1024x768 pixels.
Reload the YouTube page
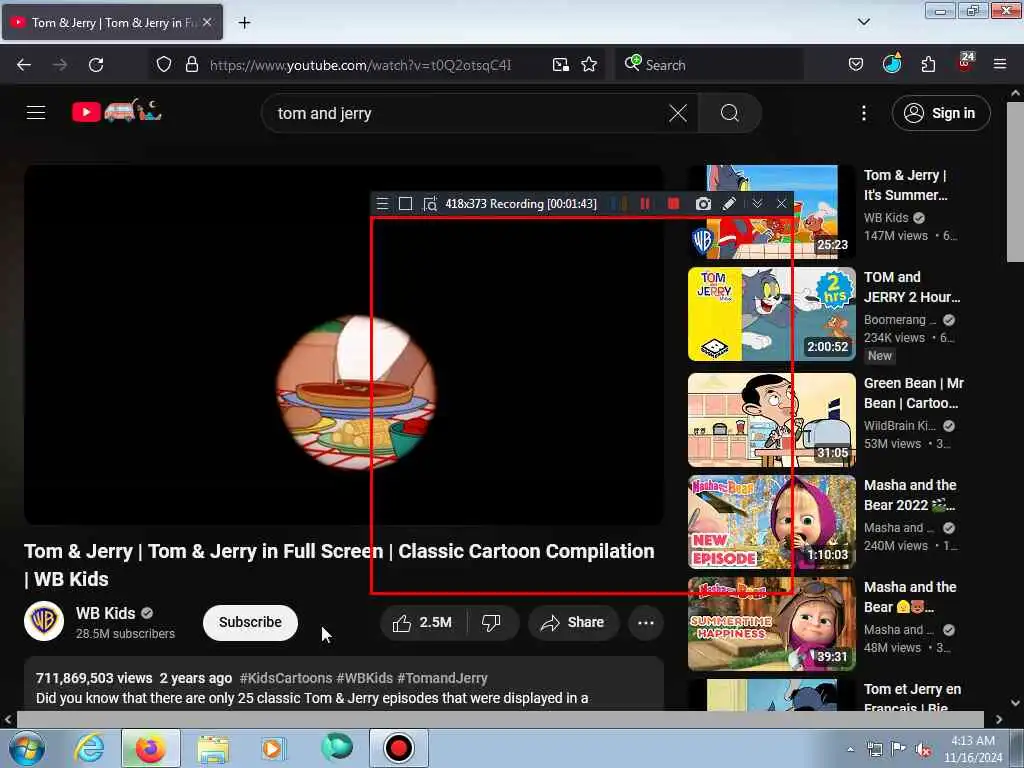click(96, 65)
